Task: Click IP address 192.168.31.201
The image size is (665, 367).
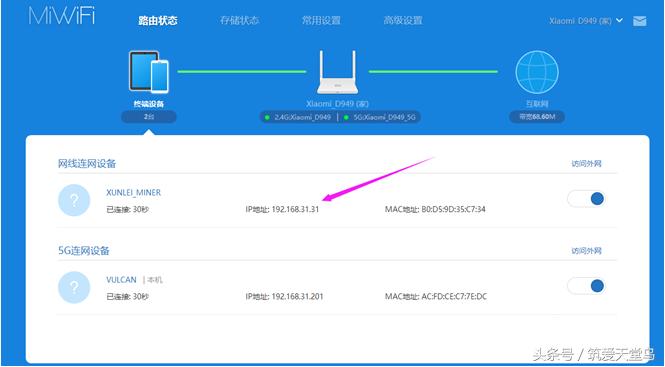Action: [297, 297]
